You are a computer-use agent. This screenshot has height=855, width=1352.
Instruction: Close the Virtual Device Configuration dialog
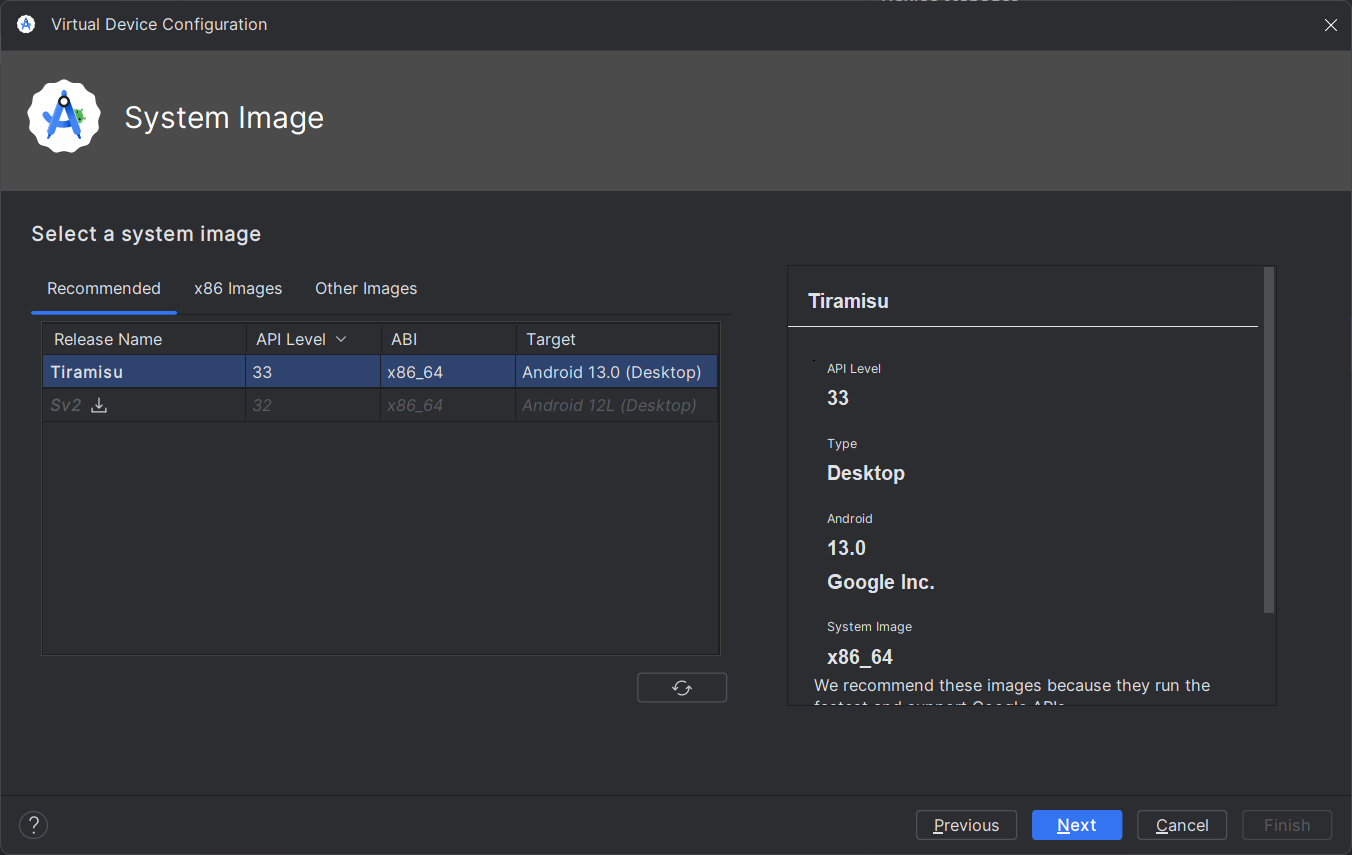click(x=1330, y=25)
